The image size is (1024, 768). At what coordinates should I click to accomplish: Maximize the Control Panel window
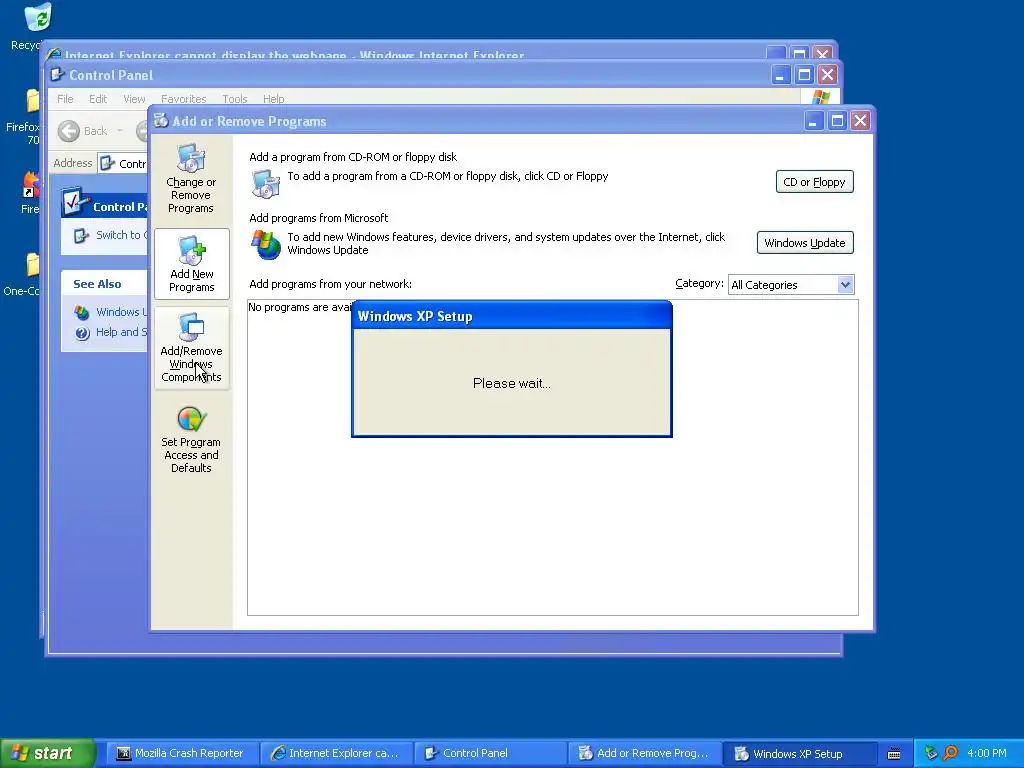[x=804, y=75]
